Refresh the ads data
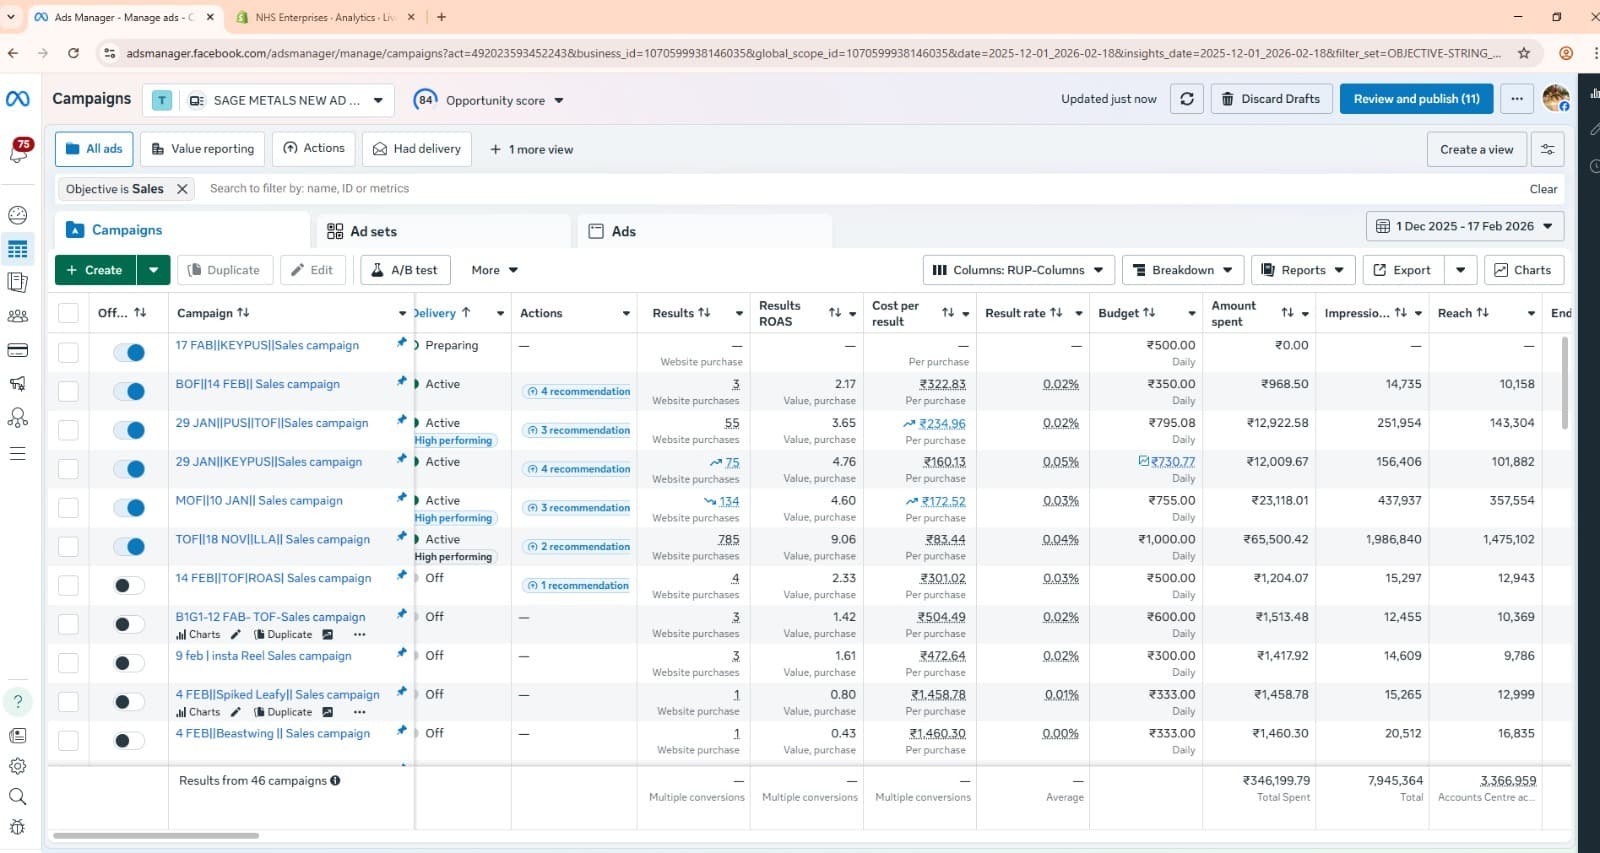The height and width of the screenshot is (853, 1600). point(1187,99)
